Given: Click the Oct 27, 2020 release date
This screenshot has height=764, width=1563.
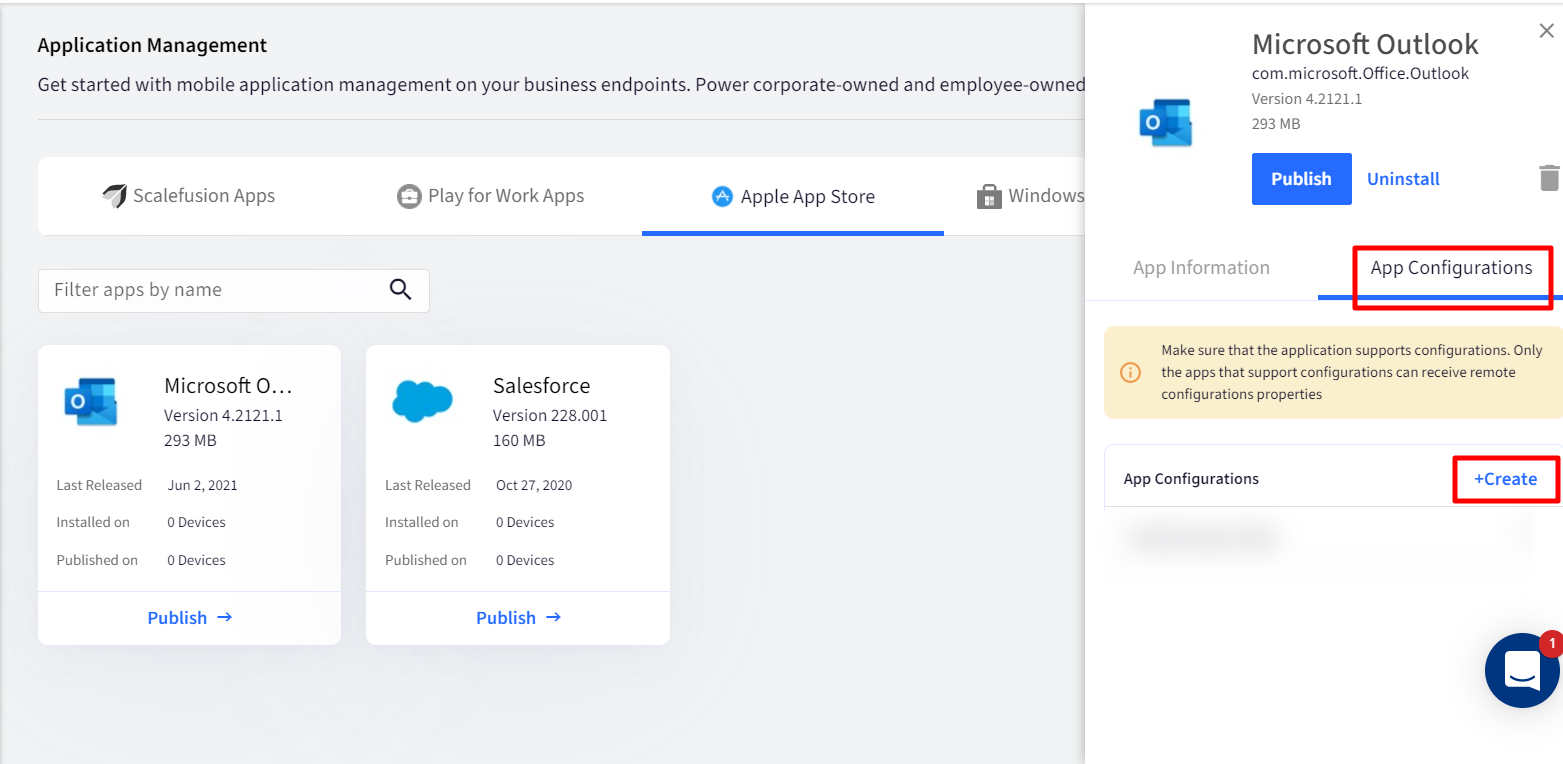Looking at the screenshot, I should pyautogui.click(x=534, y=485).
